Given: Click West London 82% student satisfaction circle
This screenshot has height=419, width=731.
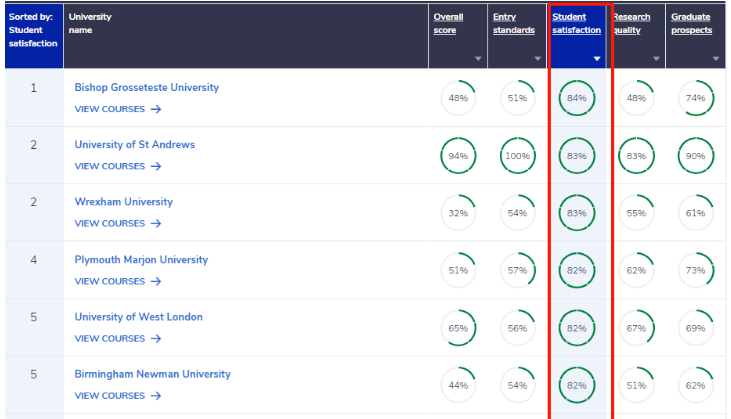Looking at the screenshot, I should pos(577,328).
